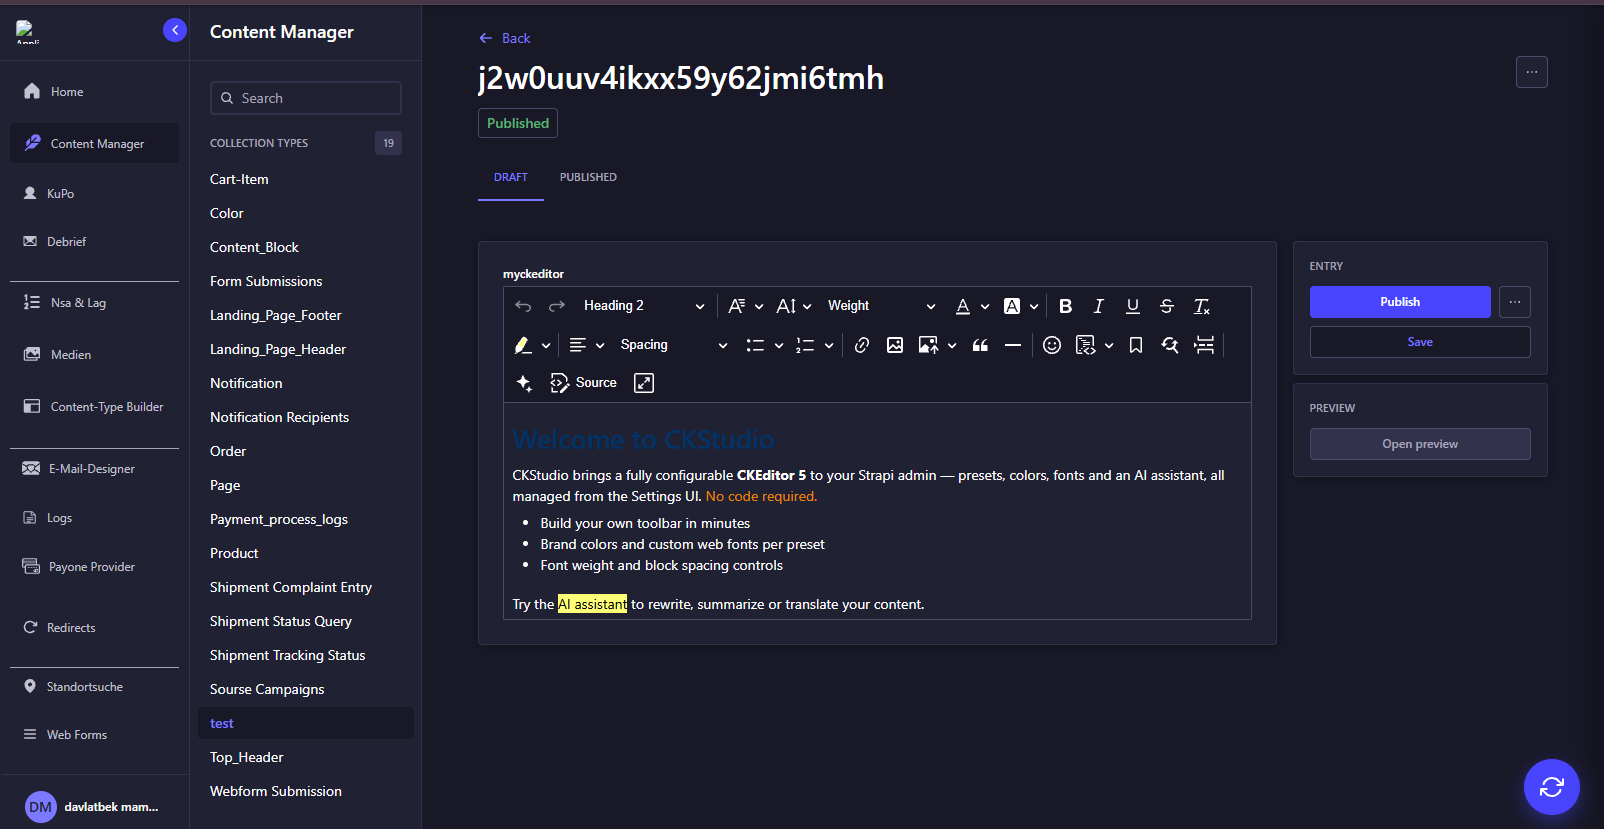Click the floating refresh button

(1552, 787)
